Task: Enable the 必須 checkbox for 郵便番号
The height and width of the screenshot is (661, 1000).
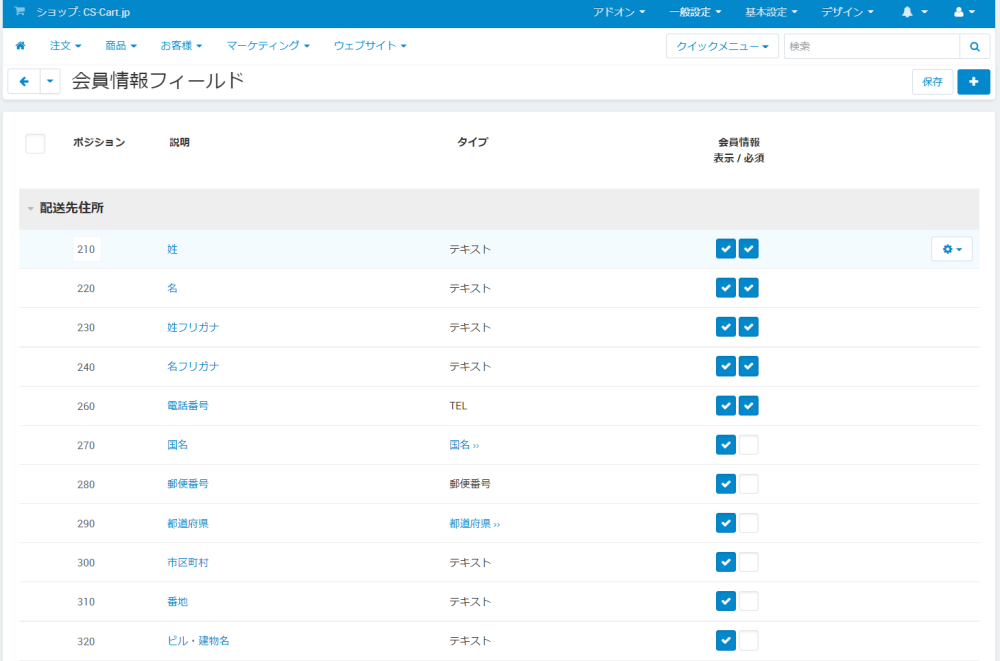Action: coord(749,484)
